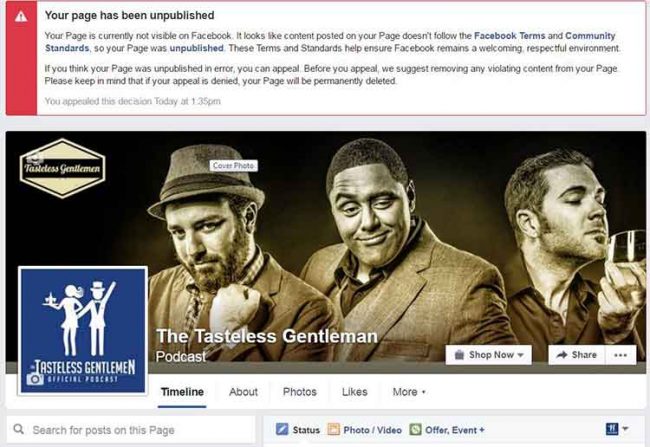650x447 pixels.
Task: Open the page identity selector dropdown
Action: click(617, 429)
